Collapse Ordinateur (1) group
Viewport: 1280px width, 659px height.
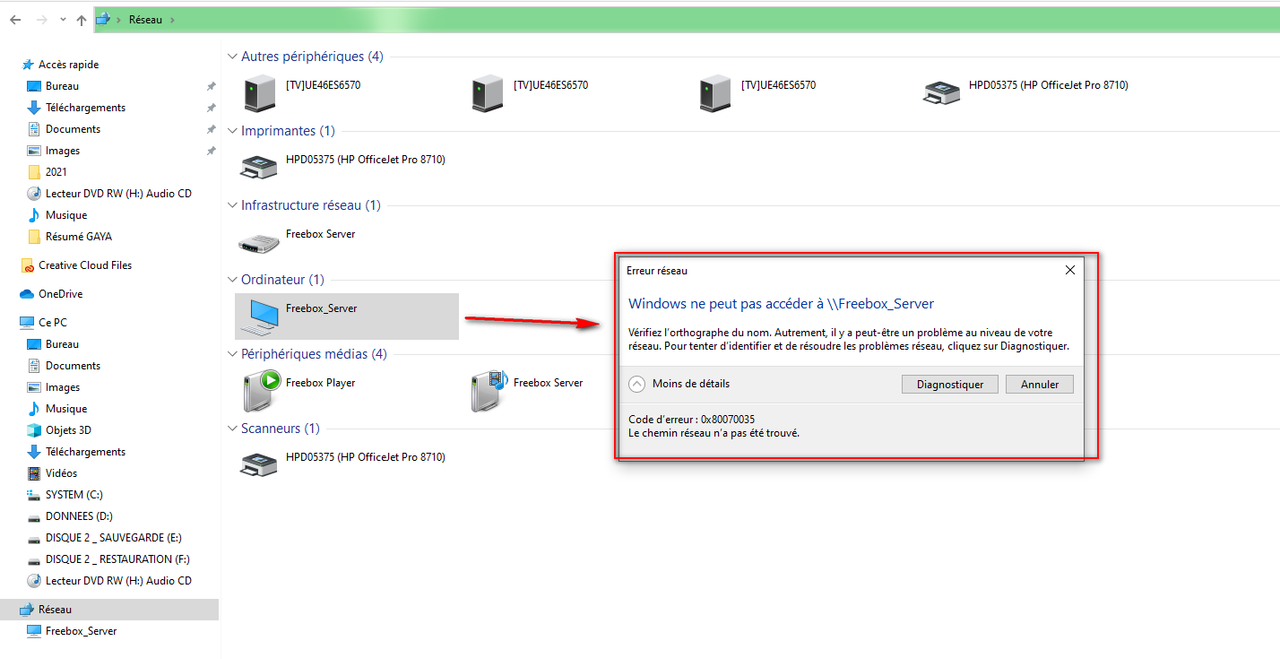coord(233,280)
